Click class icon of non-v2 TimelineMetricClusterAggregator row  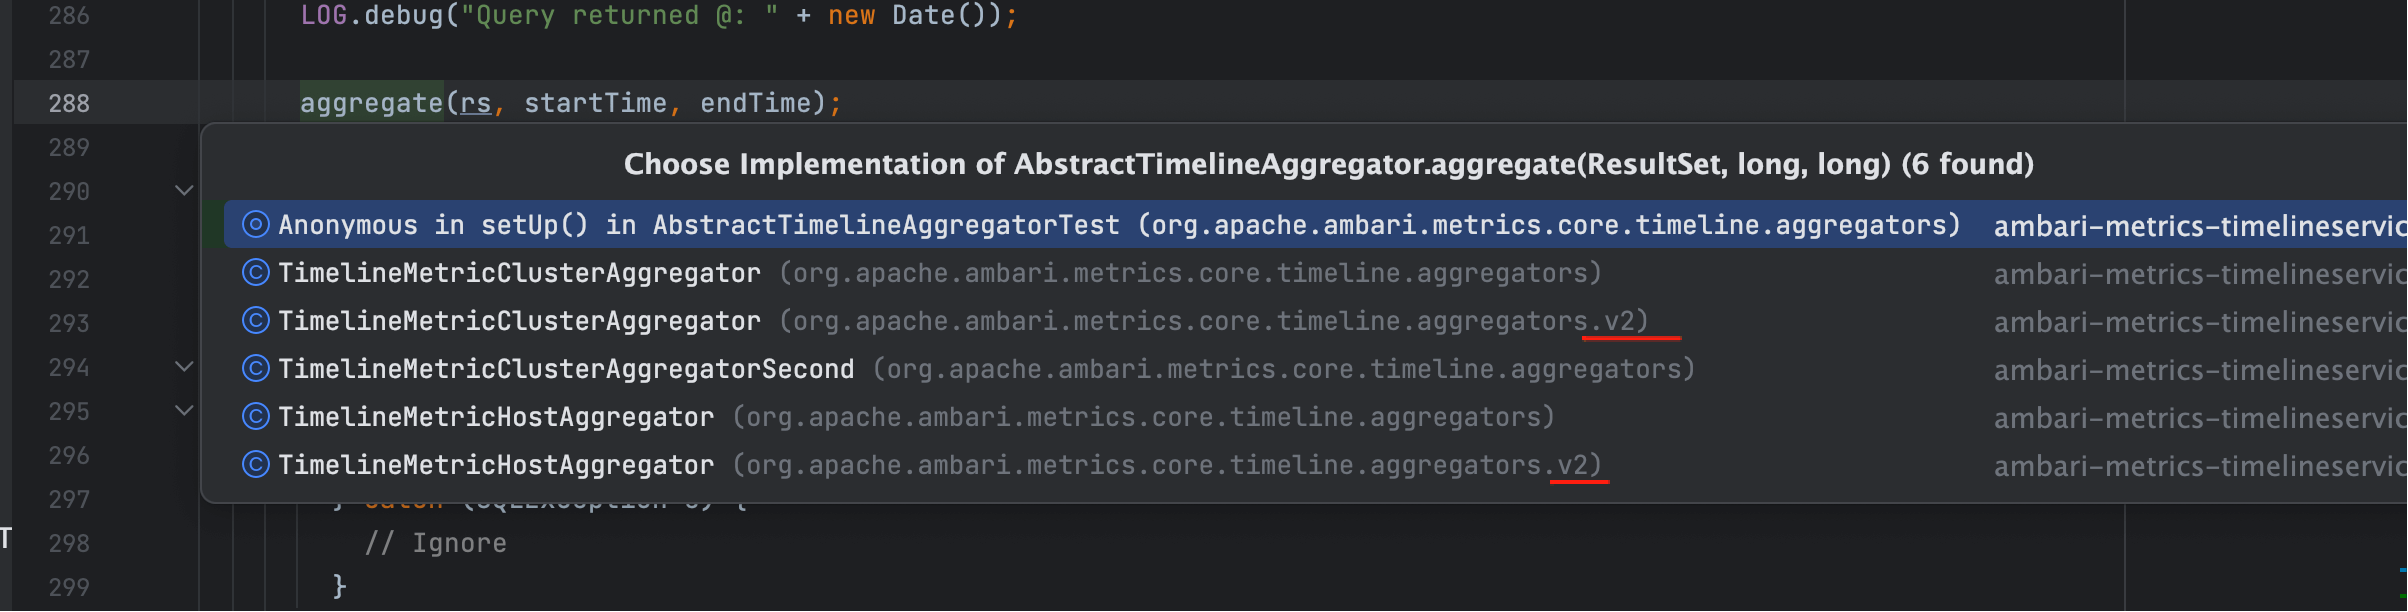(256, 273)
